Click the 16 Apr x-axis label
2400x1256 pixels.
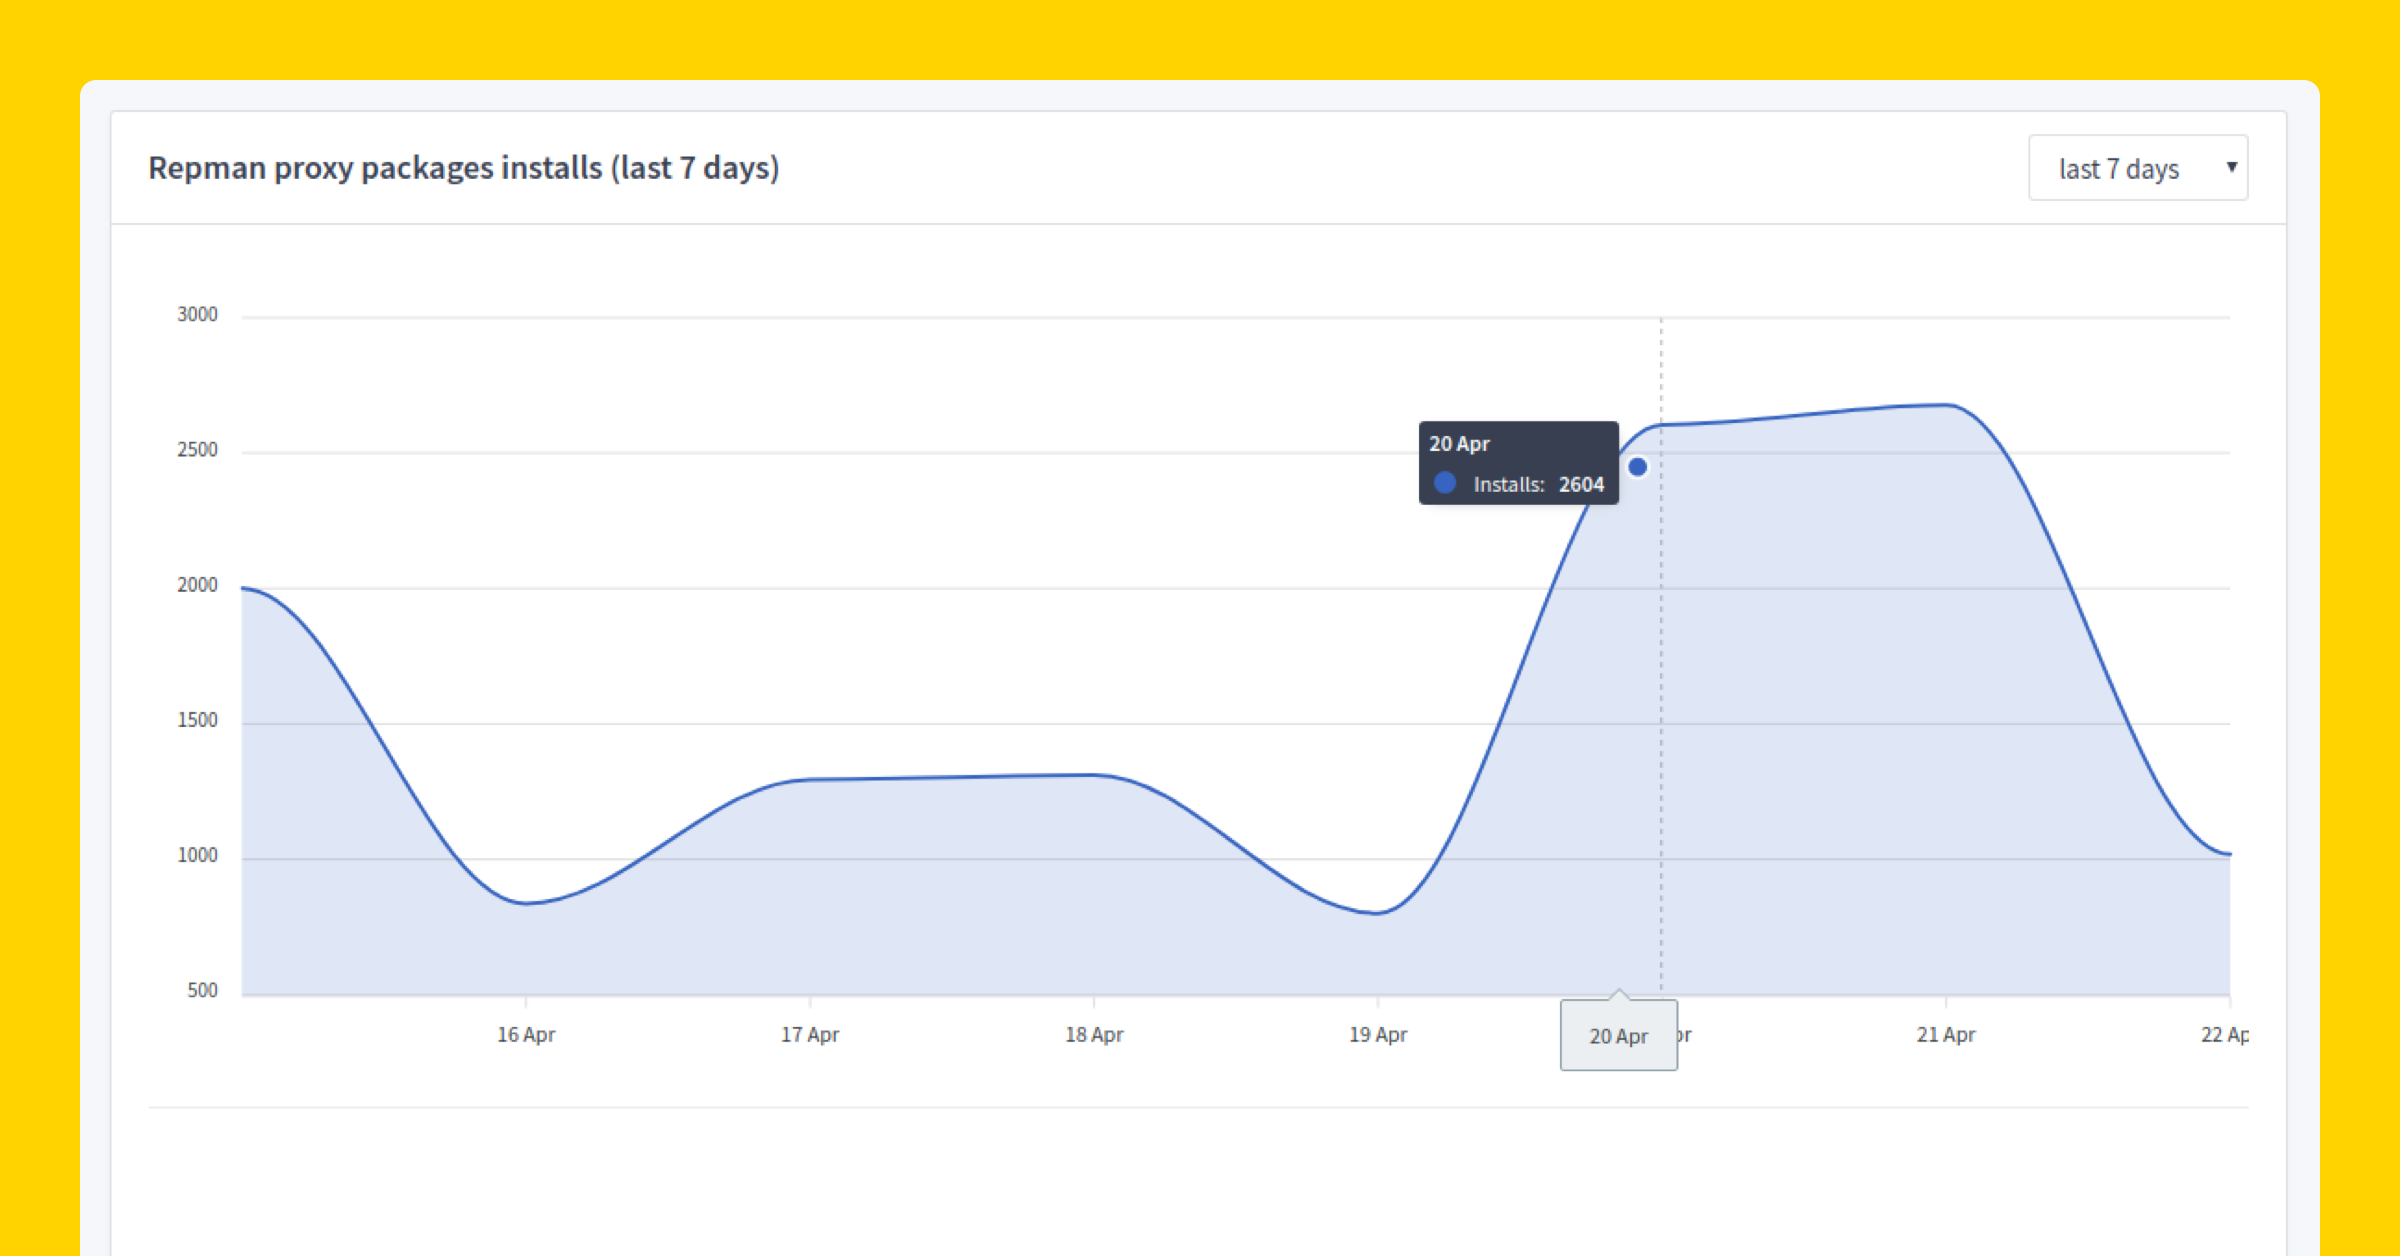point(526,1035)
